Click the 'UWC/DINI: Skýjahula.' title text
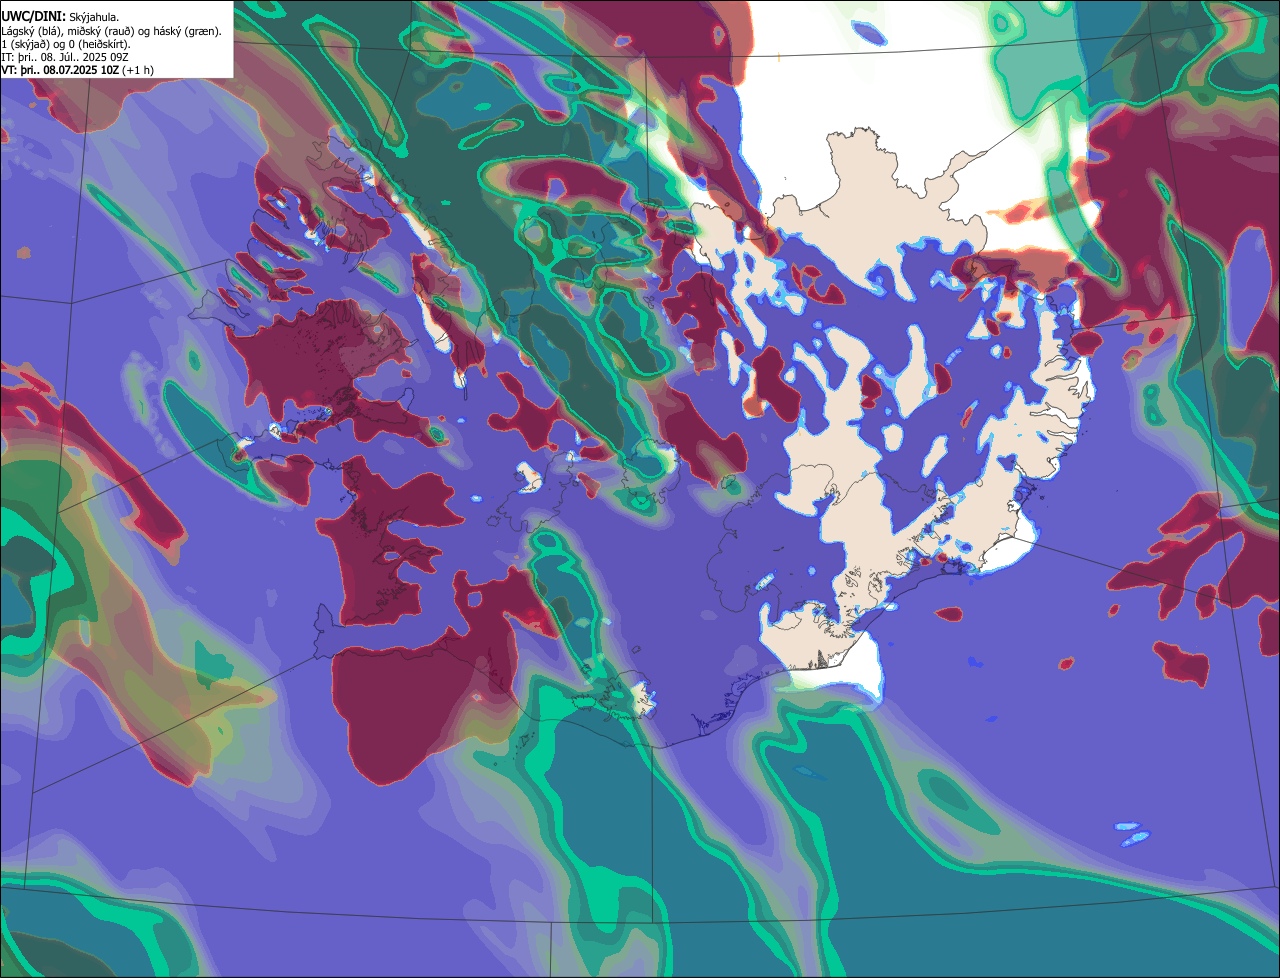This screenshot has width=1280, height=978. [60, 17]
